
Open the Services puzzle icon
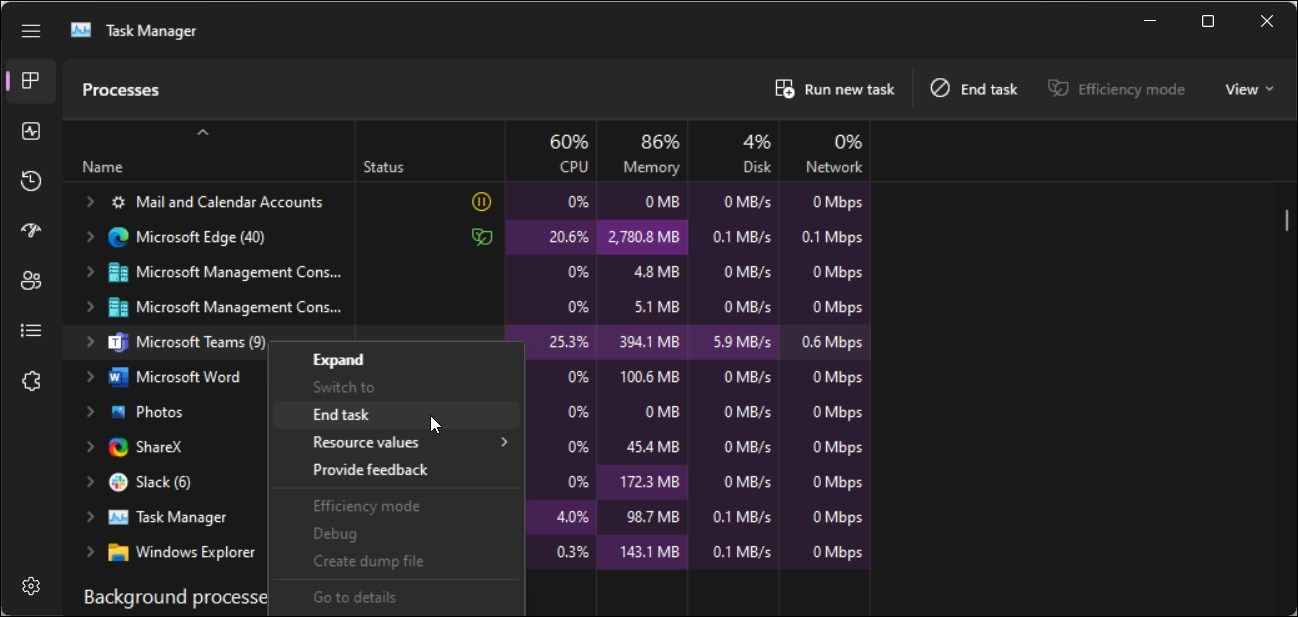click(x=31, y=381)
